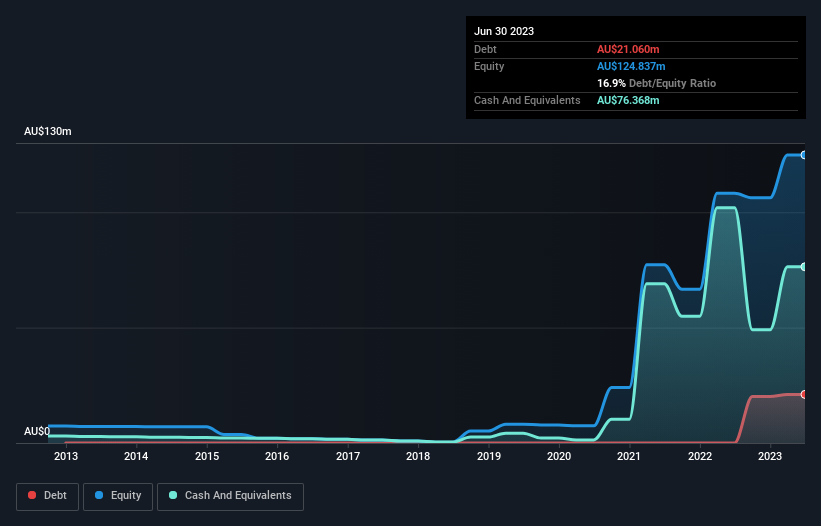Click the 2013 x-axis label
Image resolution: width=821 pixels, height=526 pixels.
click(x=66, y=456)
